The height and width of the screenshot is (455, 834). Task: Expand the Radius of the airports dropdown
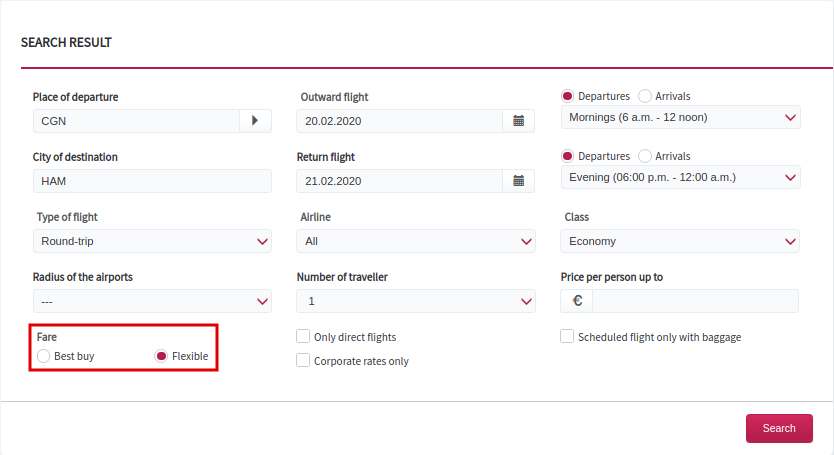pyautogui.click(x=152, y=301)
